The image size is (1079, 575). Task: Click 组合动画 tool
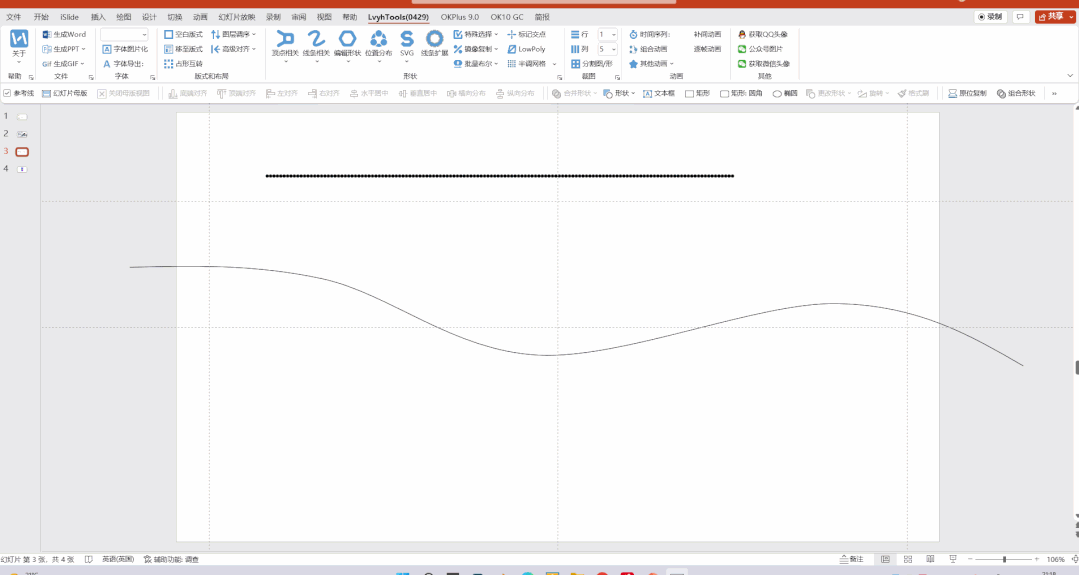click(x=648, y=50)
